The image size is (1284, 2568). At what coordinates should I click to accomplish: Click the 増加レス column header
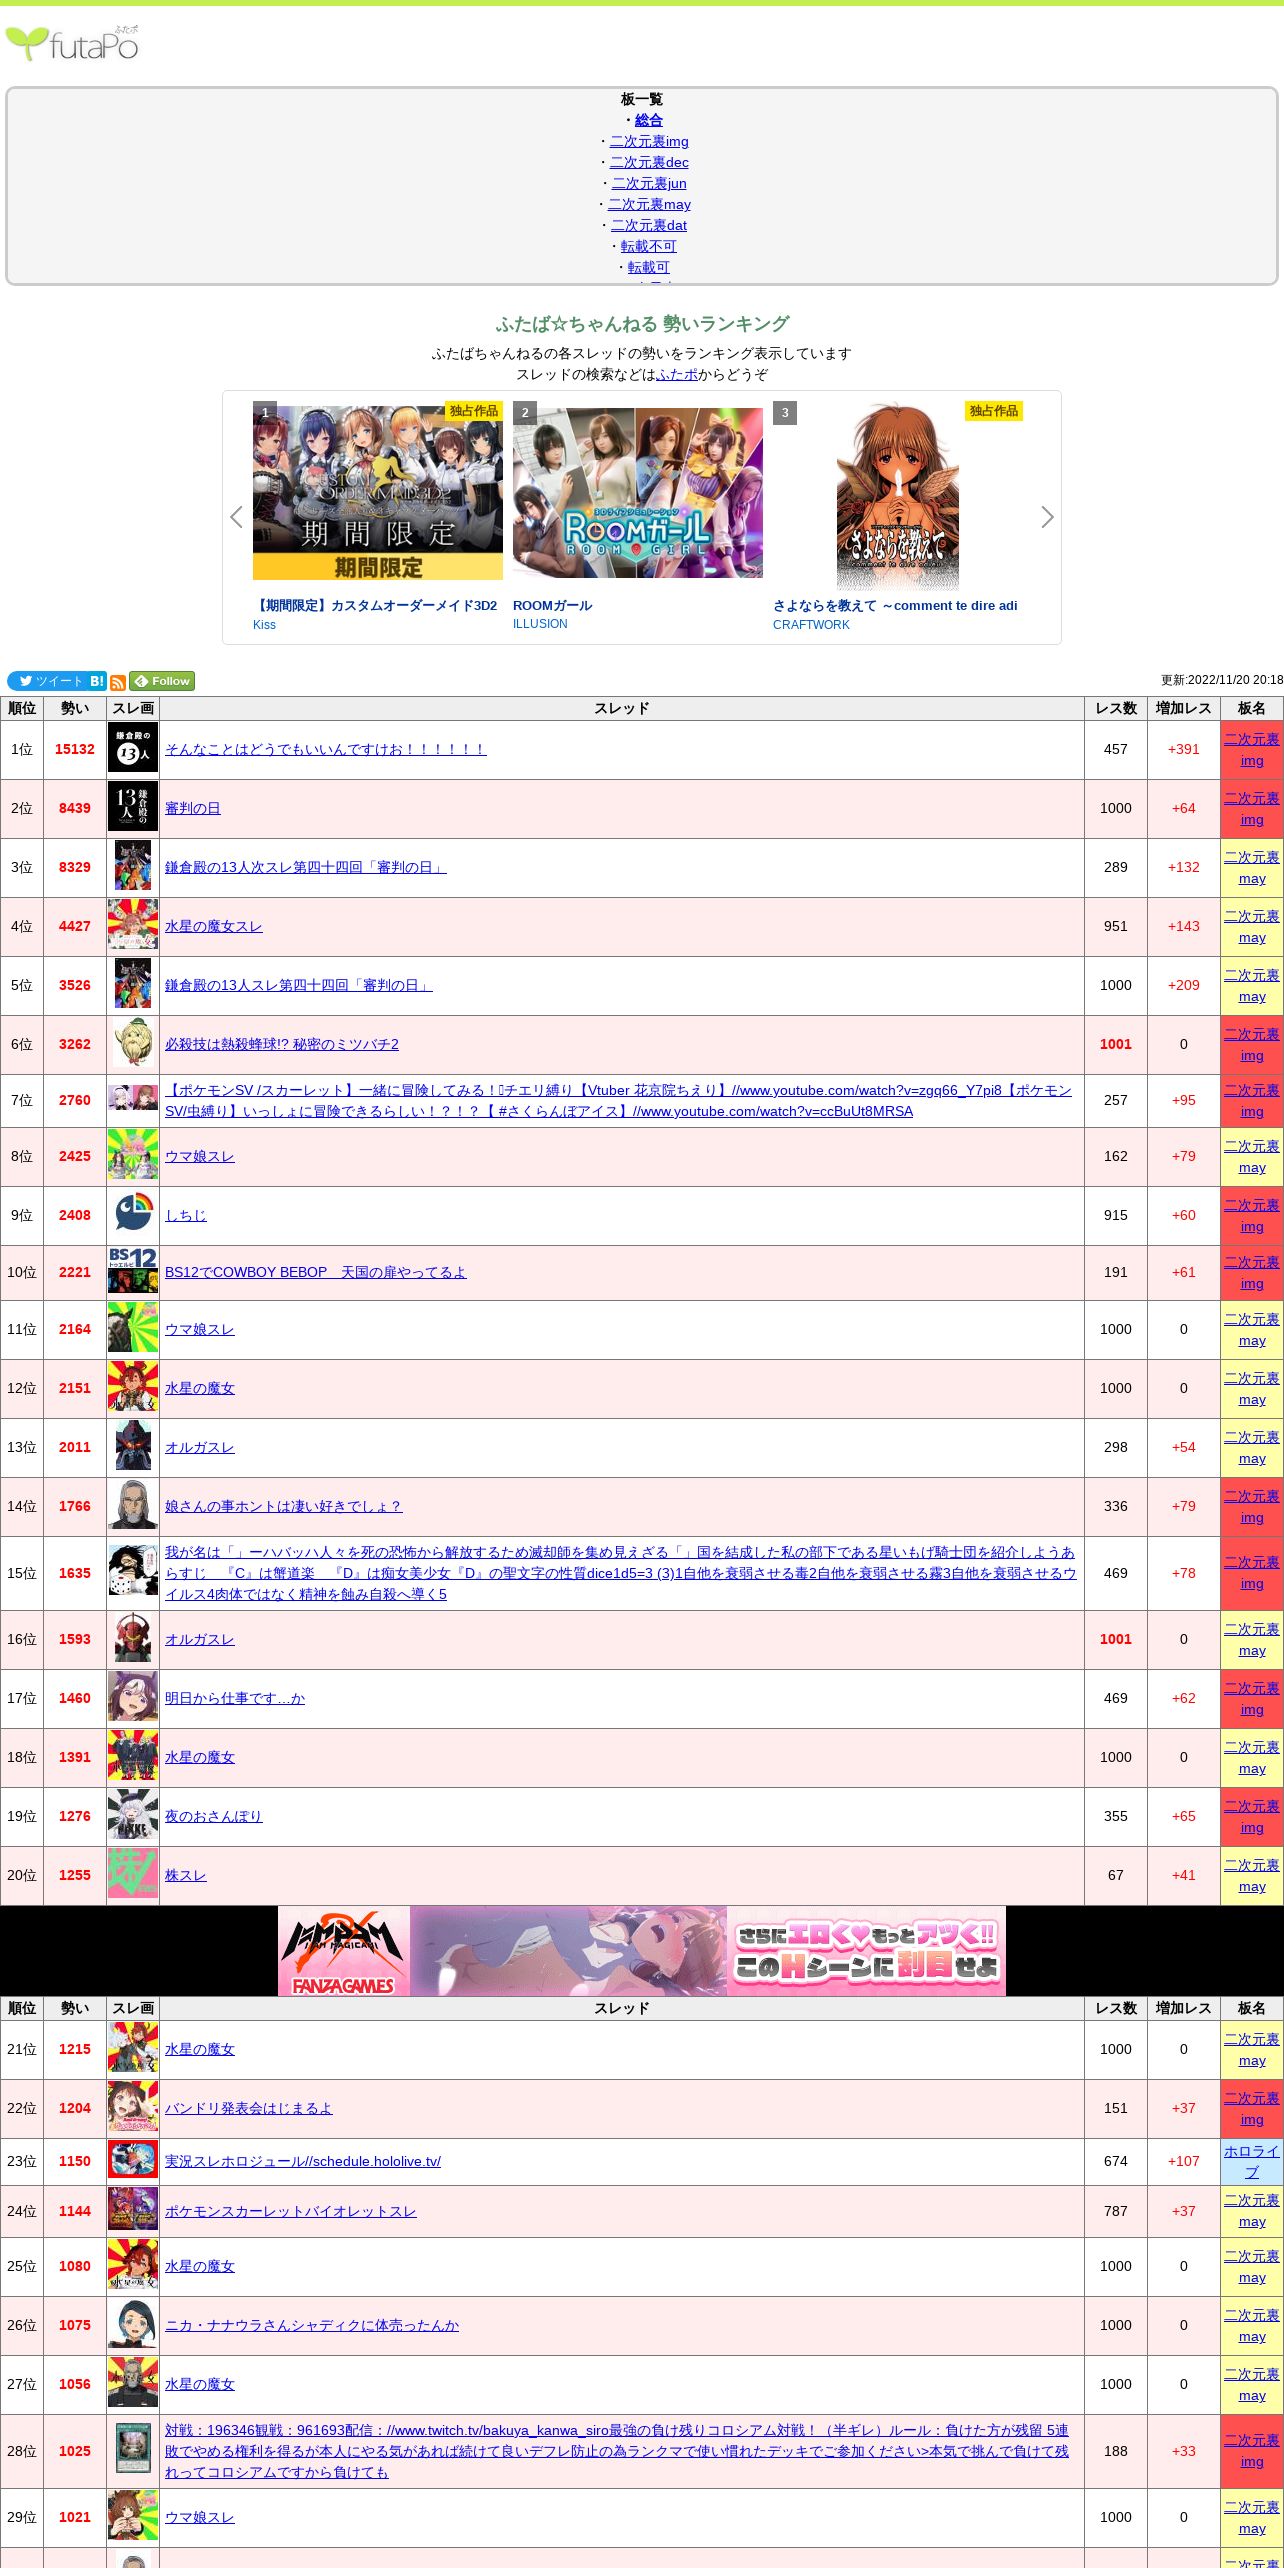pos(1184,708)
